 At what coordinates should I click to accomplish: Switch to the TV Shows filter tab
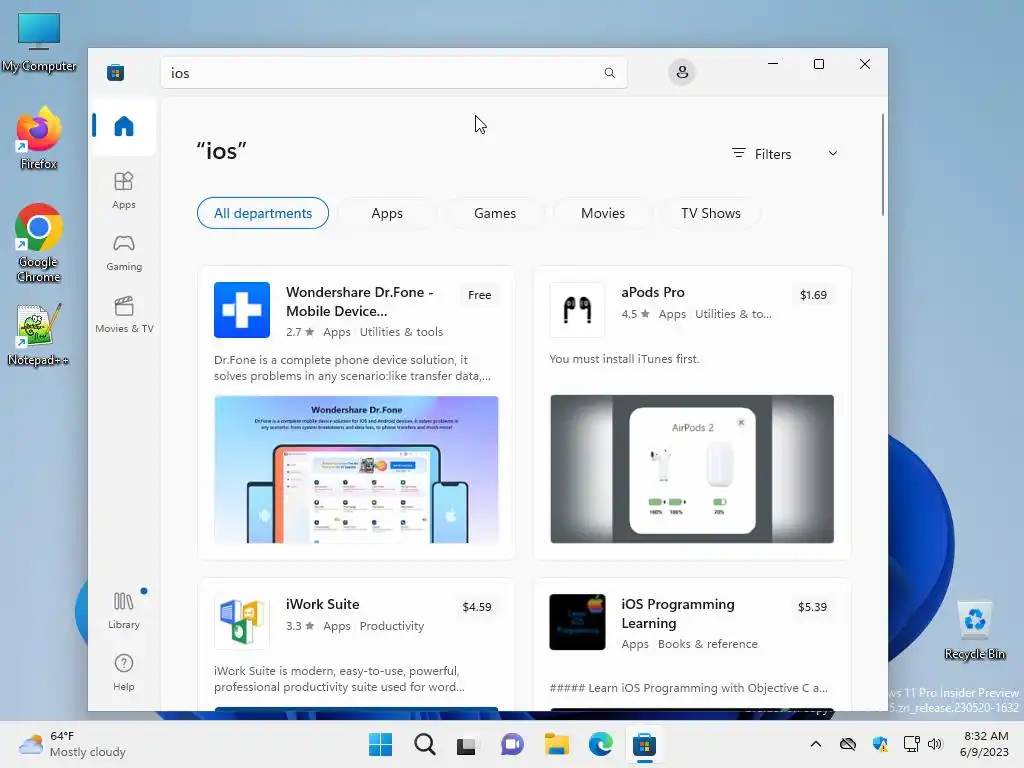click(x=711, y=213)
